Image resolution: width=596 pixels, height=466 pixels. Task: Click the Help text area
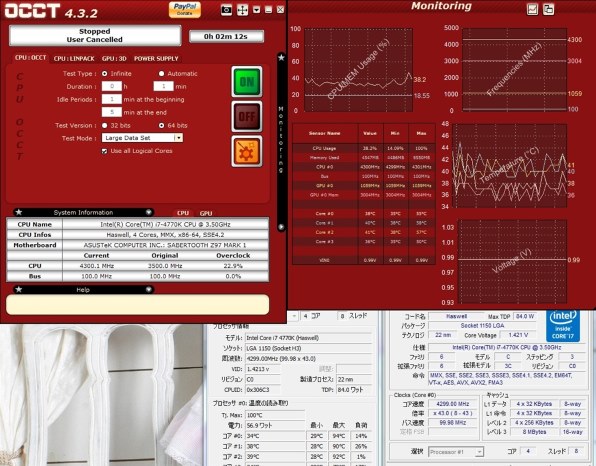(x=138, y=304)
